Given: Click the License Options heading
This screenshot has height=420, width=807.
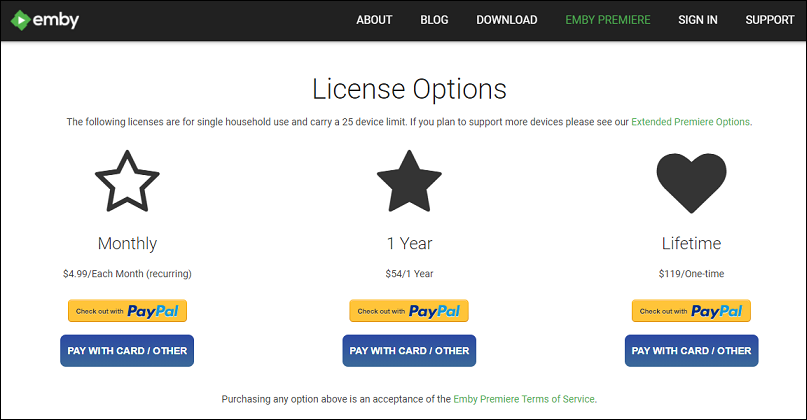Looking at the screenshot, I should 409,89.
